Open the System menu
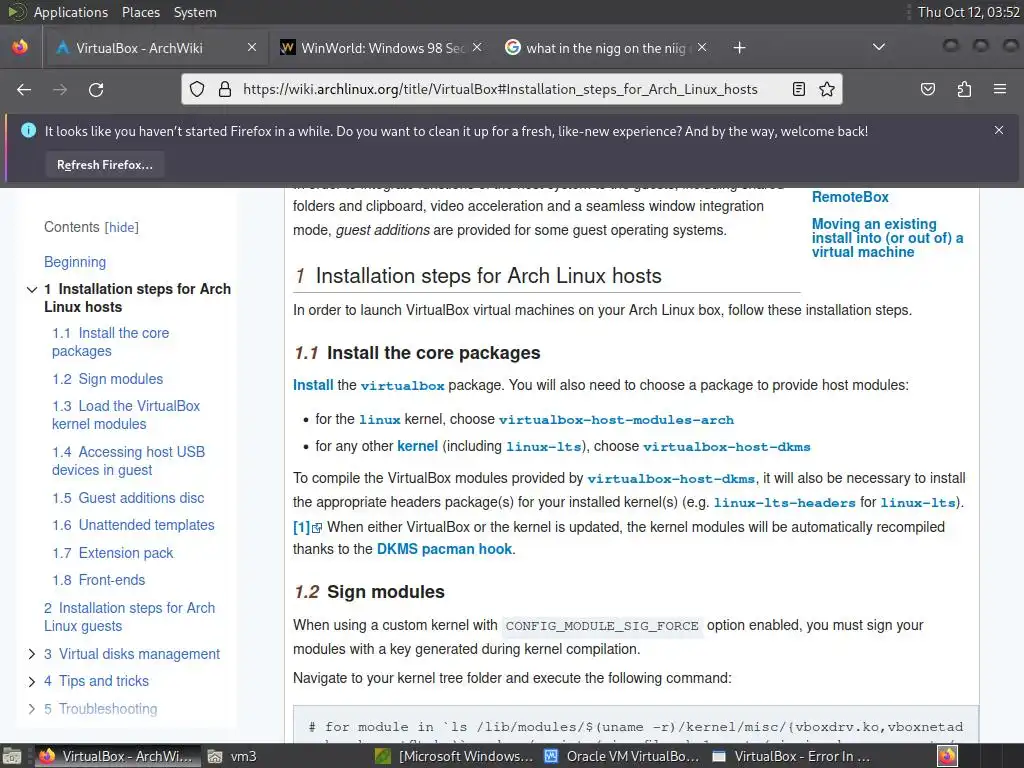The width and height of the screenshot is (1024, 768). [x=195, y=12]
